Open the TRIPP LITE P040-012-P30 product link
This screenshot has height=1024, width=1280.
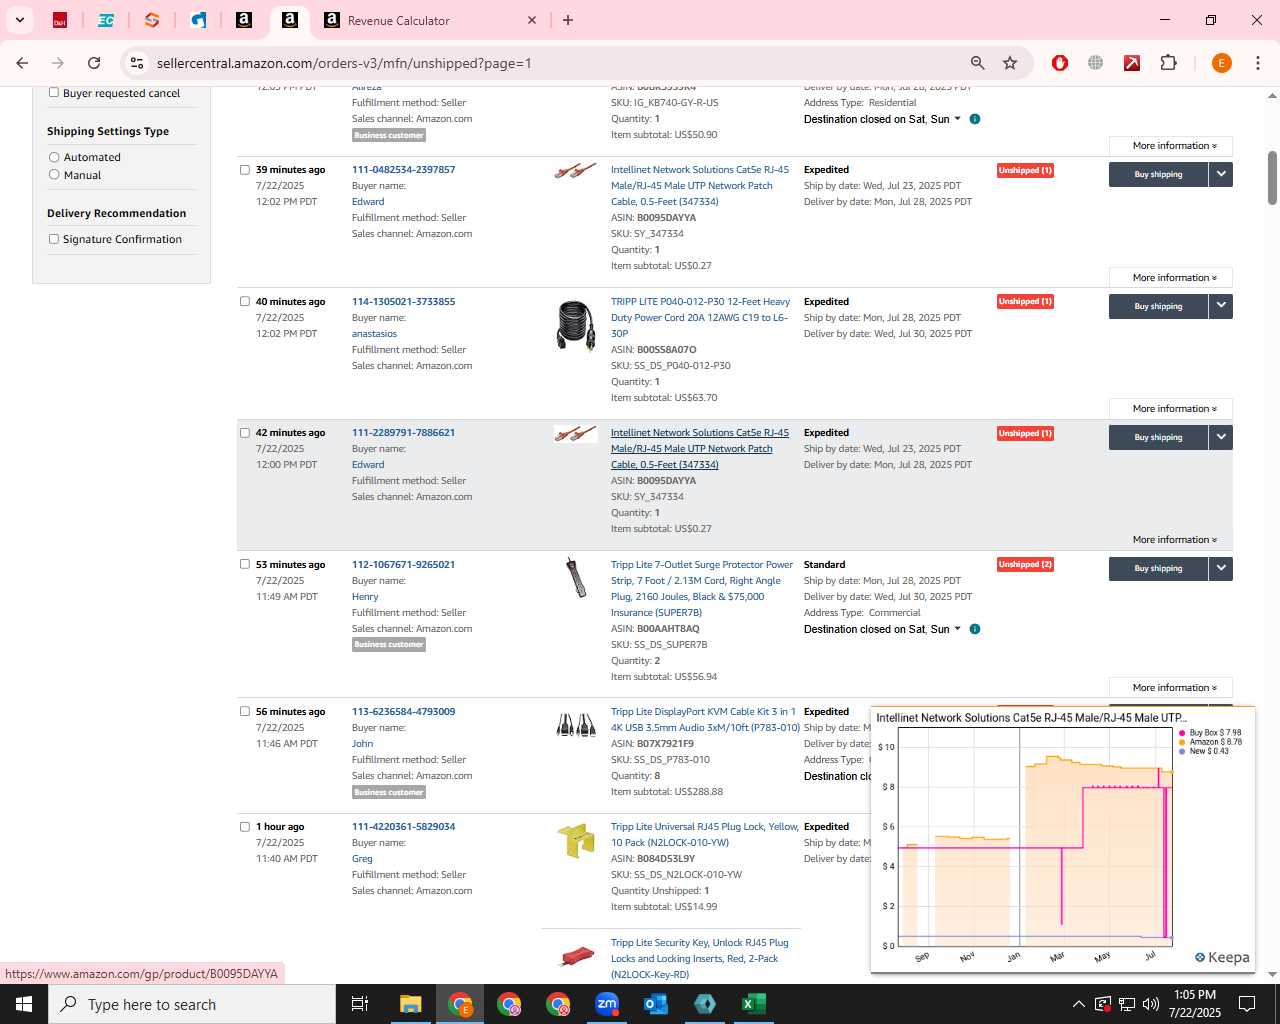coord(700,317)
